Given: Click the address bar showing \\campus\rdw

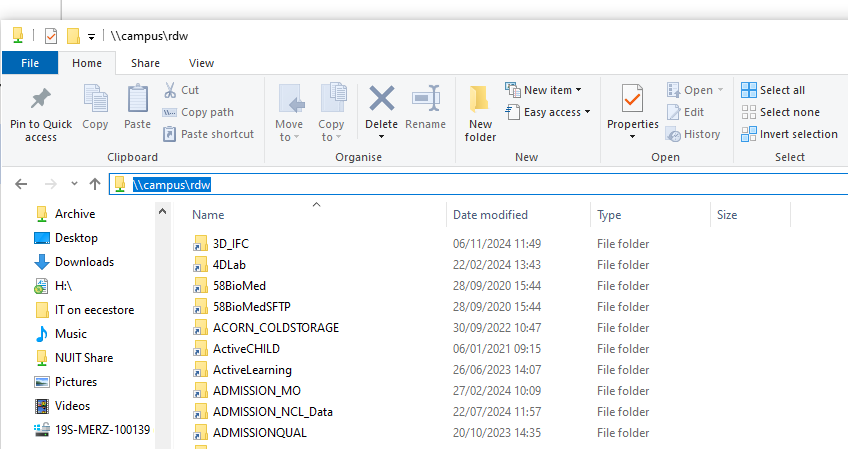Looking at the screenshot, I should click(400, 184).
